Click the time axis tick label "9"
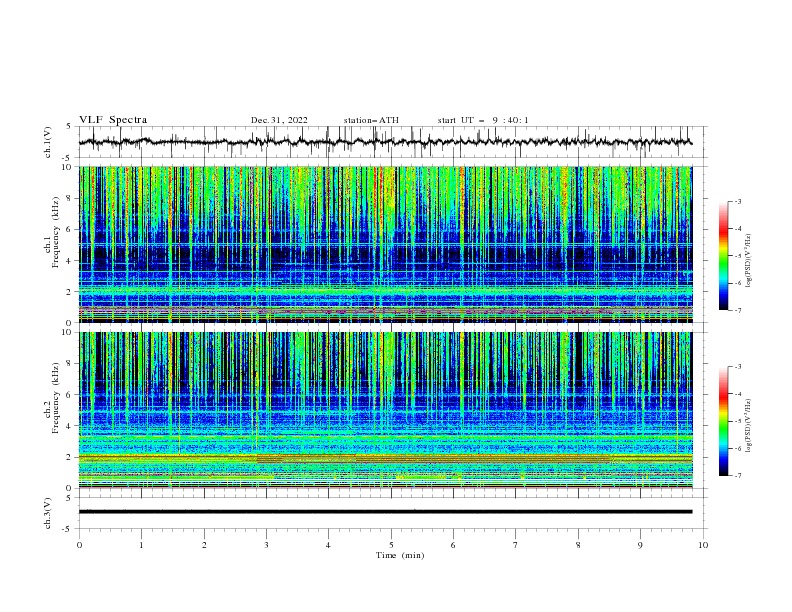Image resolution: width=792 pixels, height=612 pixels. pyautogui.click(x=640, y=545)
